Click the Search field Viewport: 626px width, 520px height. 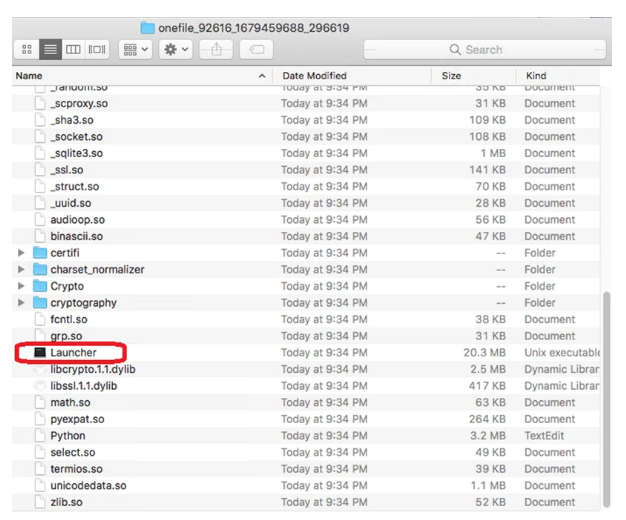(485, 50)
